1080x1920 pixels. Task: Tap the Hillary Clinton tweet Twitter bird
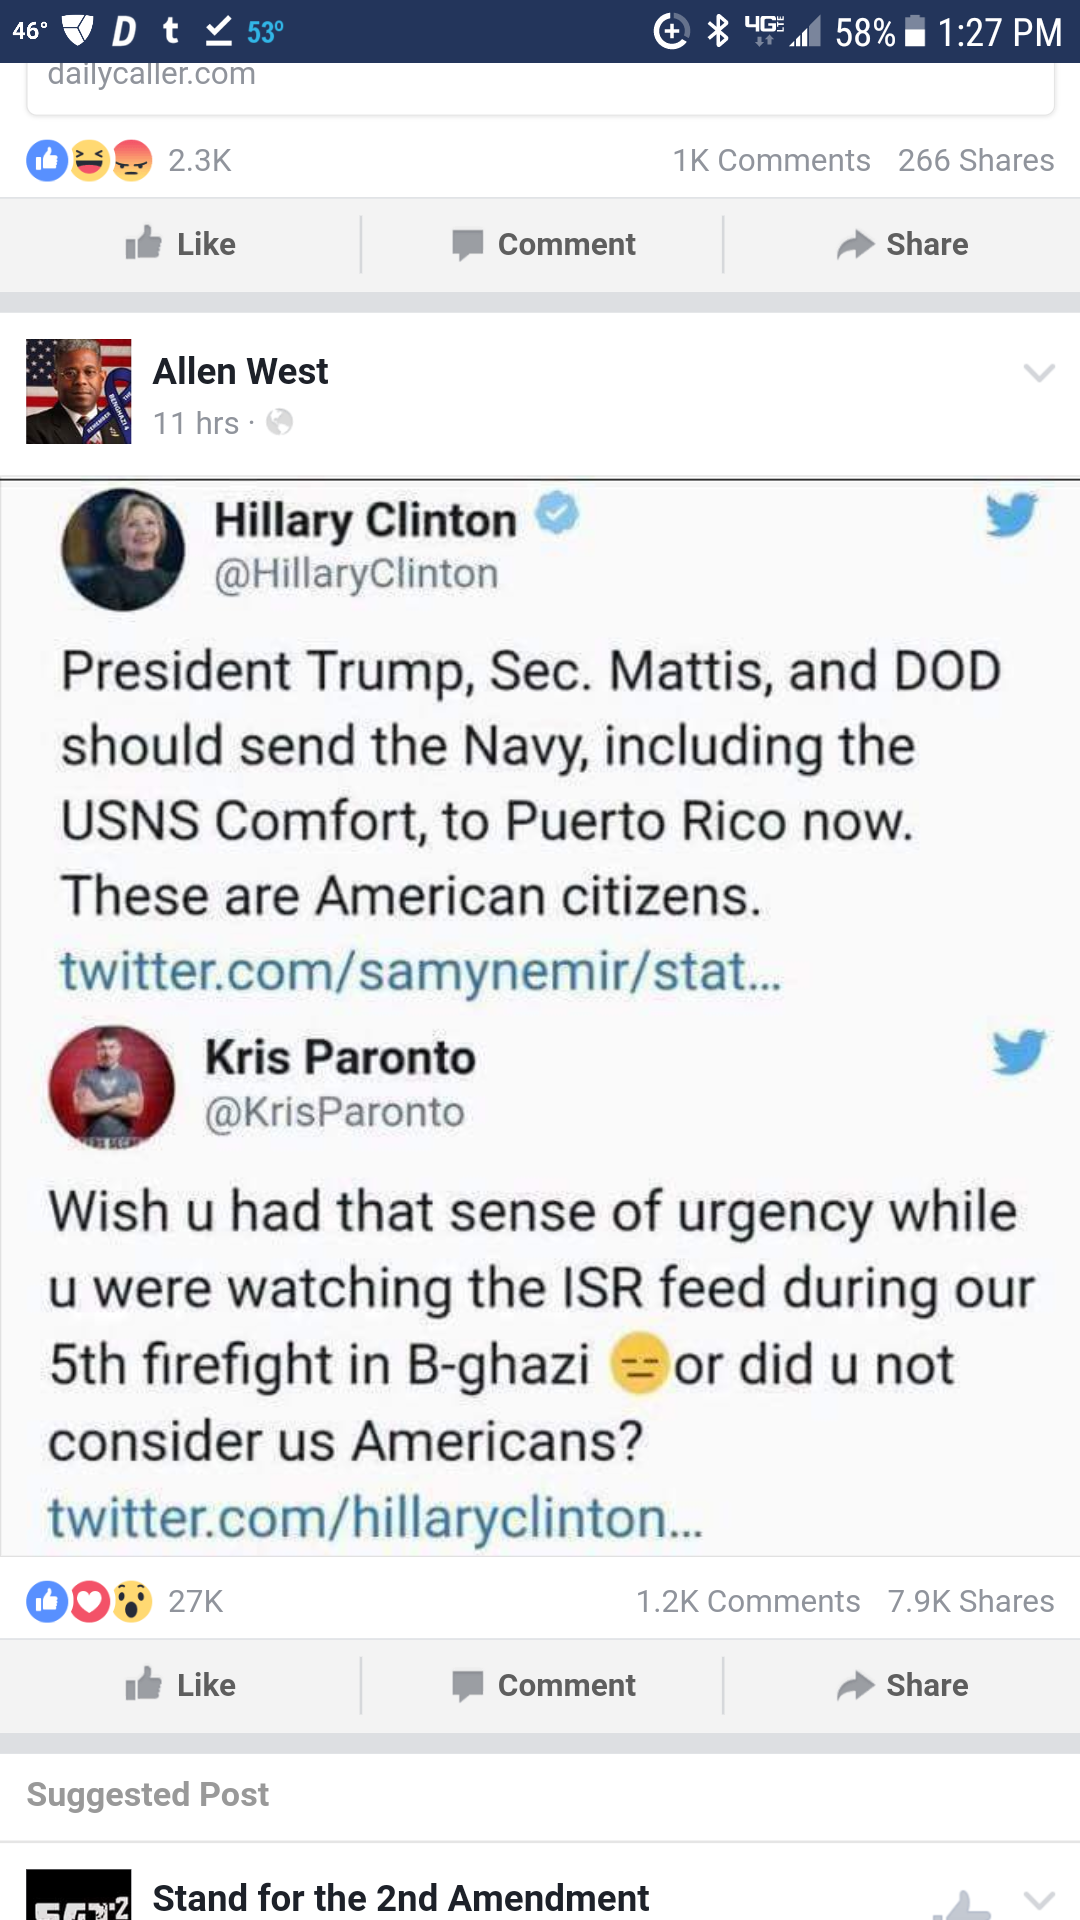coord(1011,514)
